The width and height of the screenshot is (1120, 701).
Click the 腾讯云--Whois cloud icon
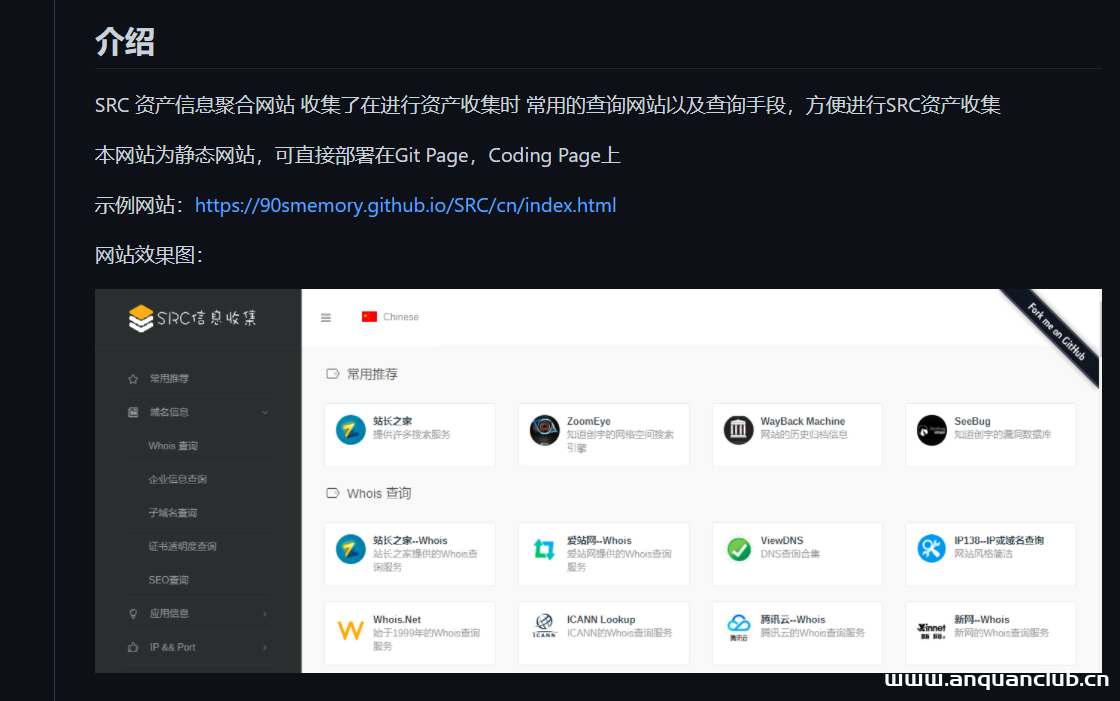[738, 626]
